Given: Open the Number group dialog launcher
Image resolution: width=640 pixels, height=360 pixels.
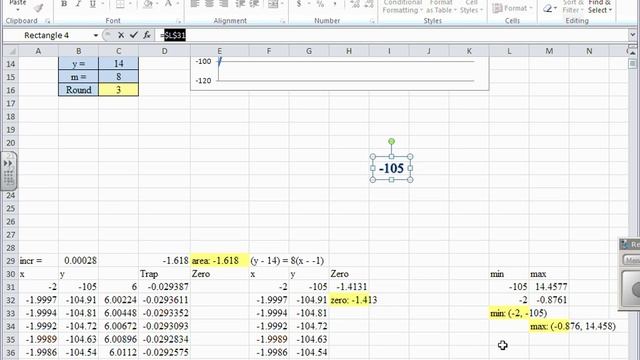Looking at the screenshot, I should point(372,21).
